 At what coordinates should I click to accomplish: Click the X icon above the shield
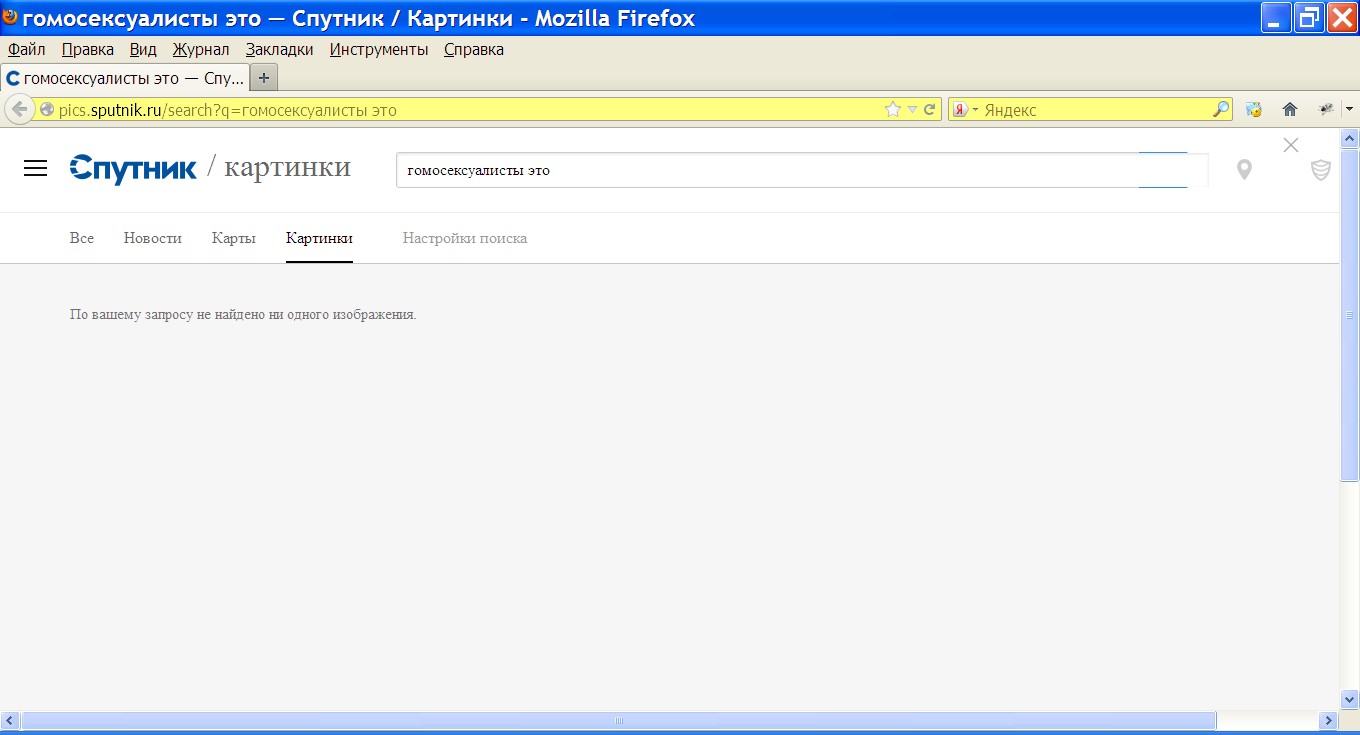1291,145
